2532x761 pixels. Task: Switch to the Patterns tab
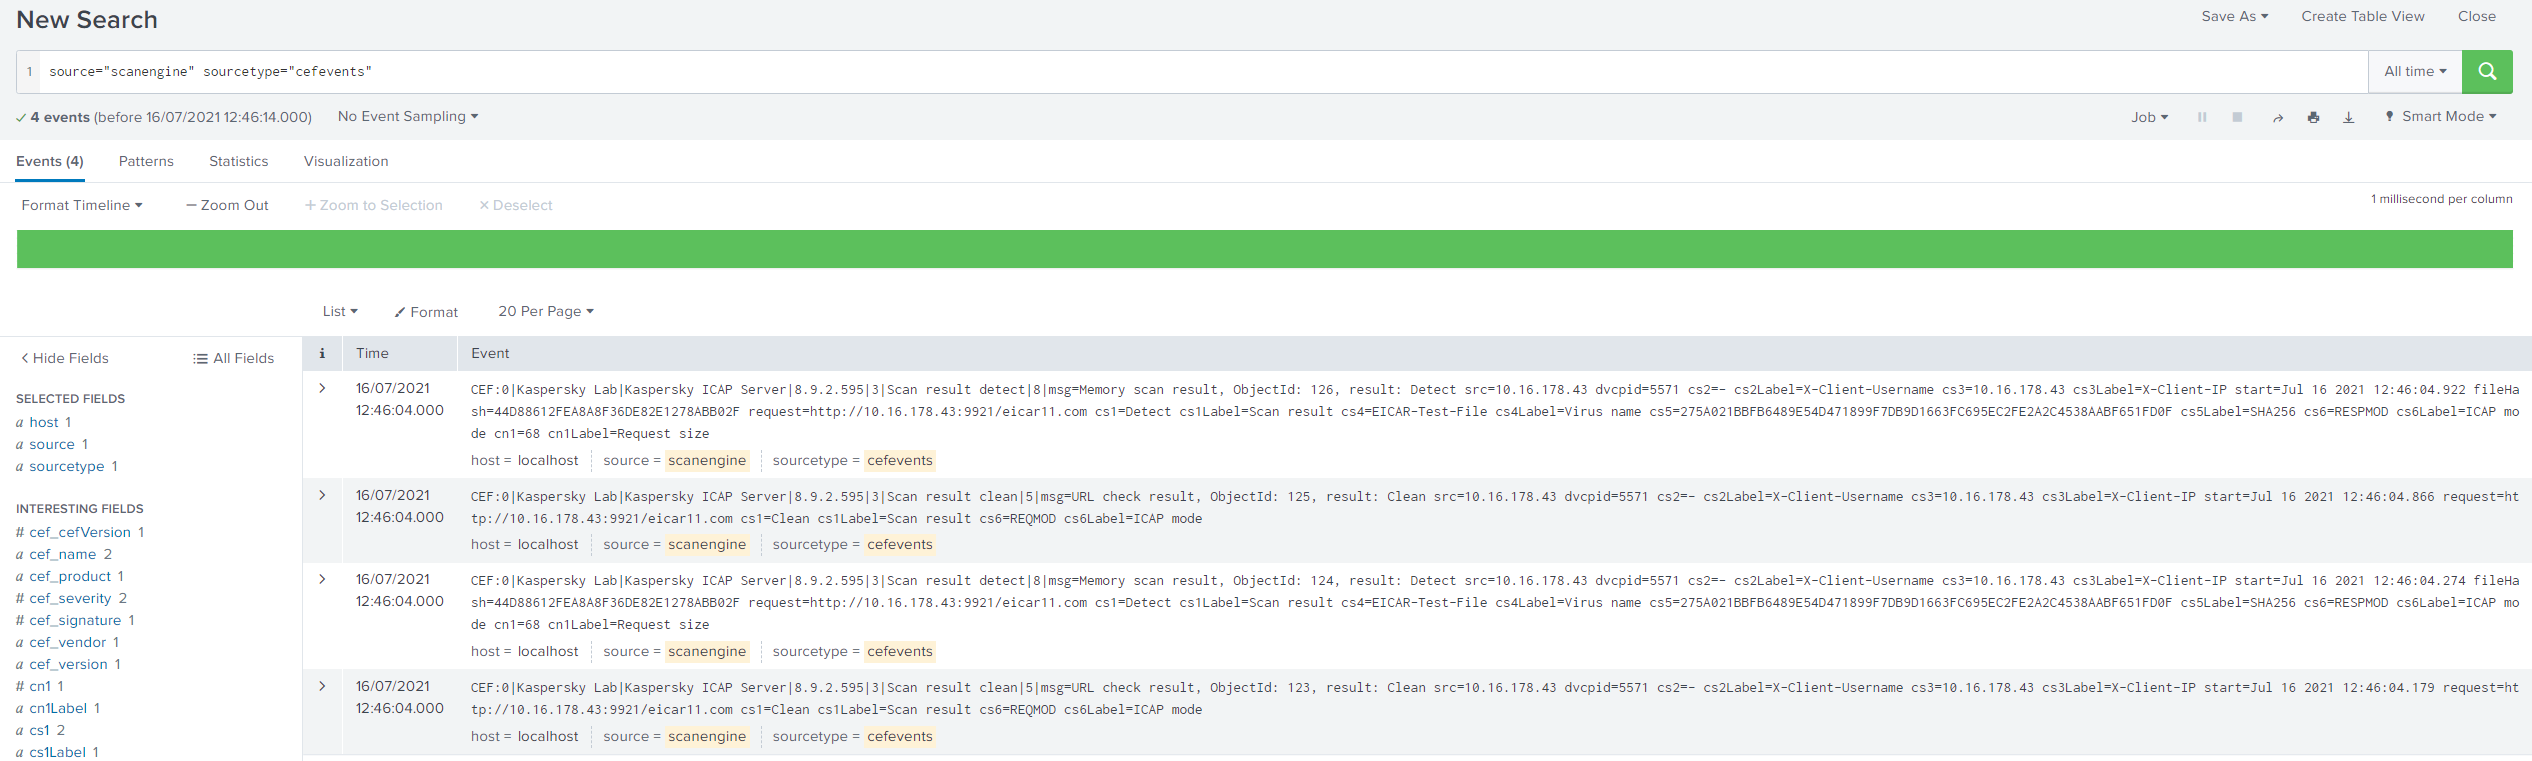tap(146, 161)
